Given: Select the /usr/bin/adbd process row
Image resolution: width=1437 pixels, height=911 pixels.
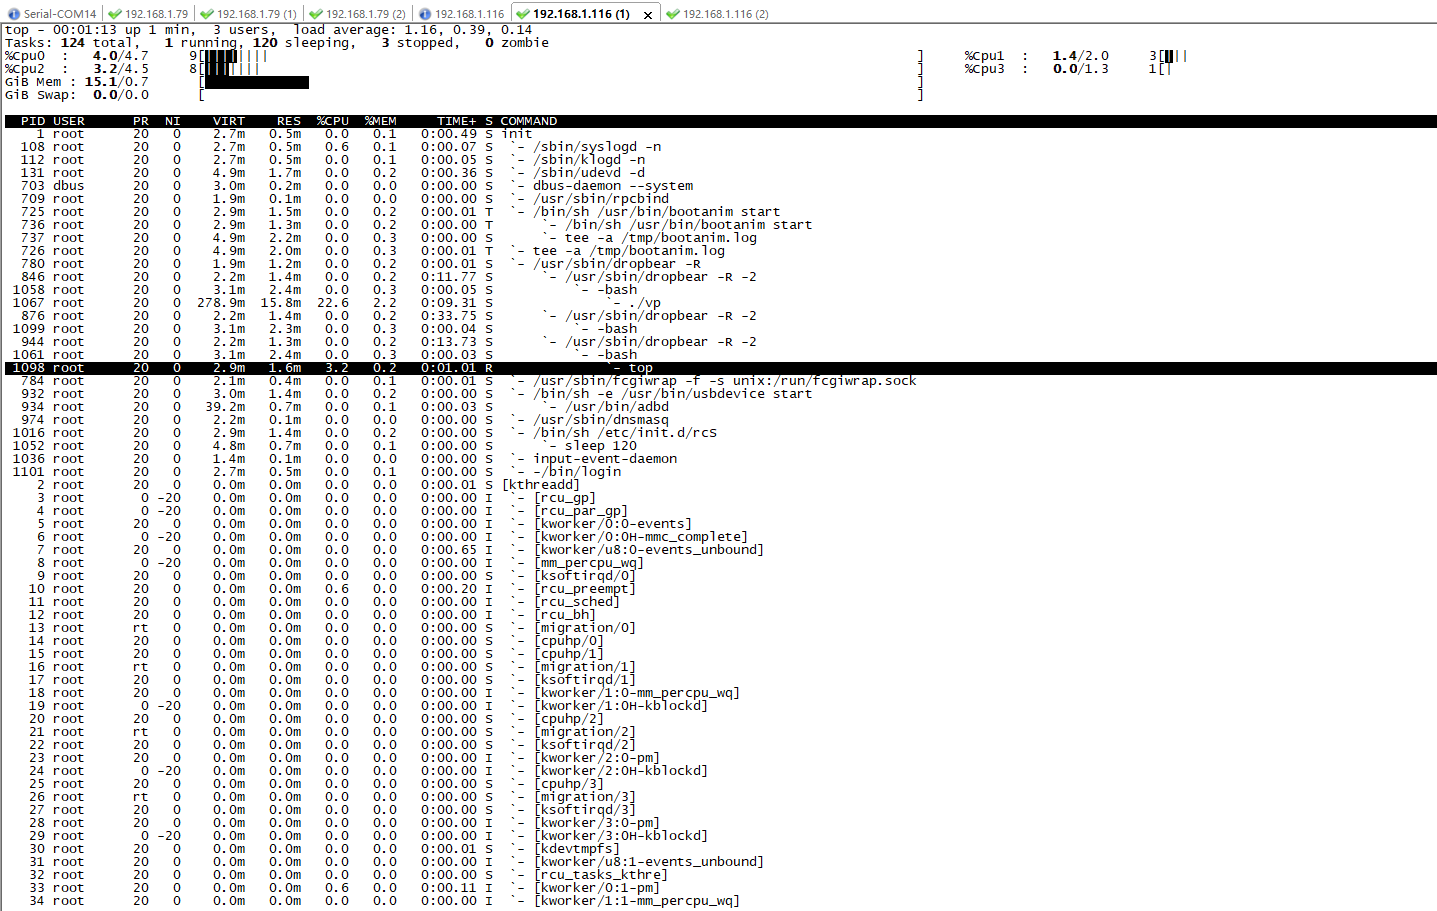Looking at the screenshot, I should pos(720,407).
